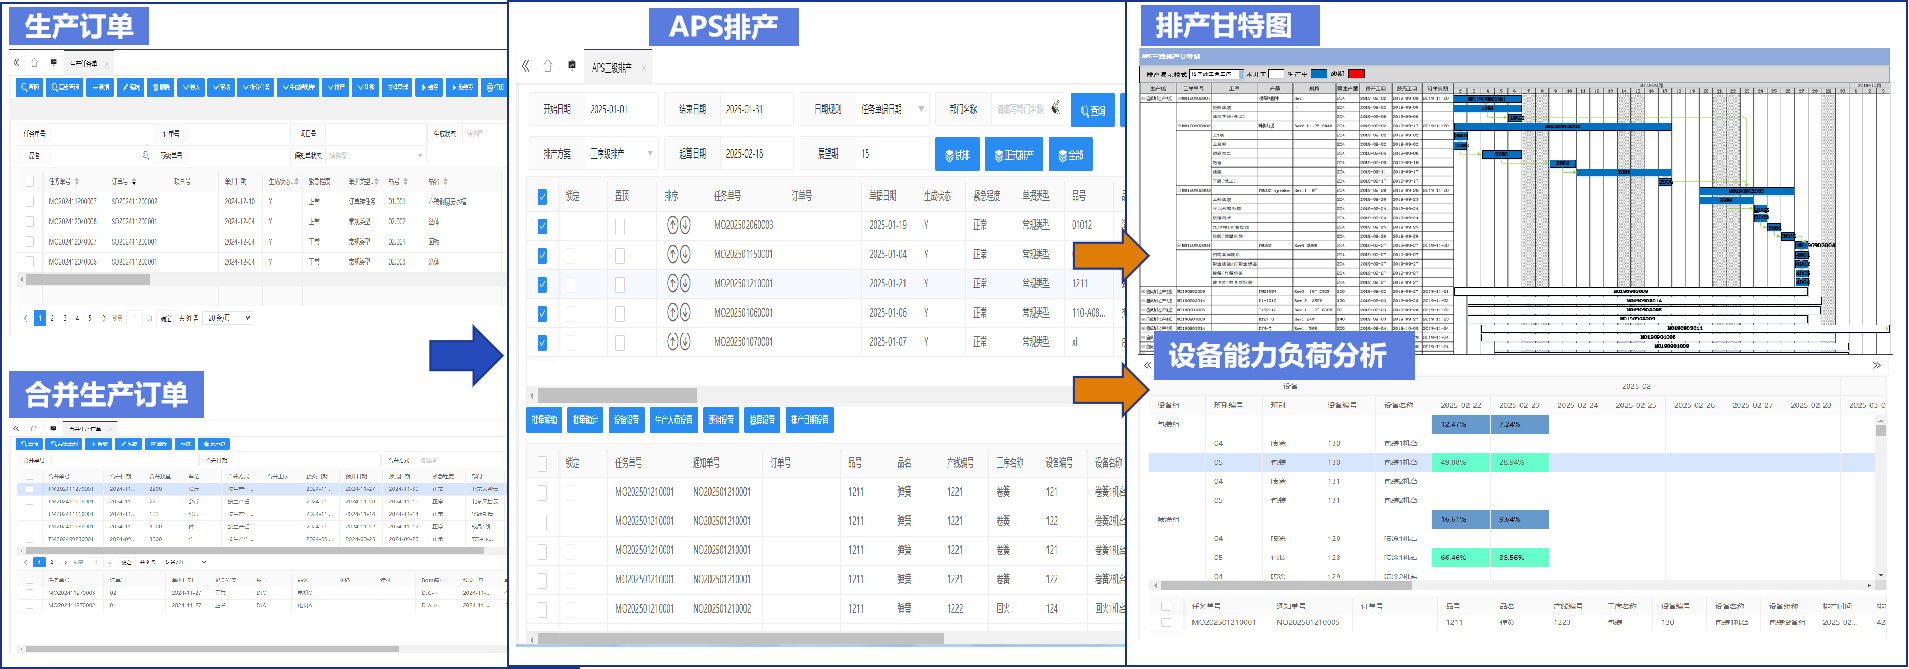The height and width of the screenshot is (669, 1909).
Task: Check the 置顶 checkbox for task MO202501060001
Action: [620, 313]
